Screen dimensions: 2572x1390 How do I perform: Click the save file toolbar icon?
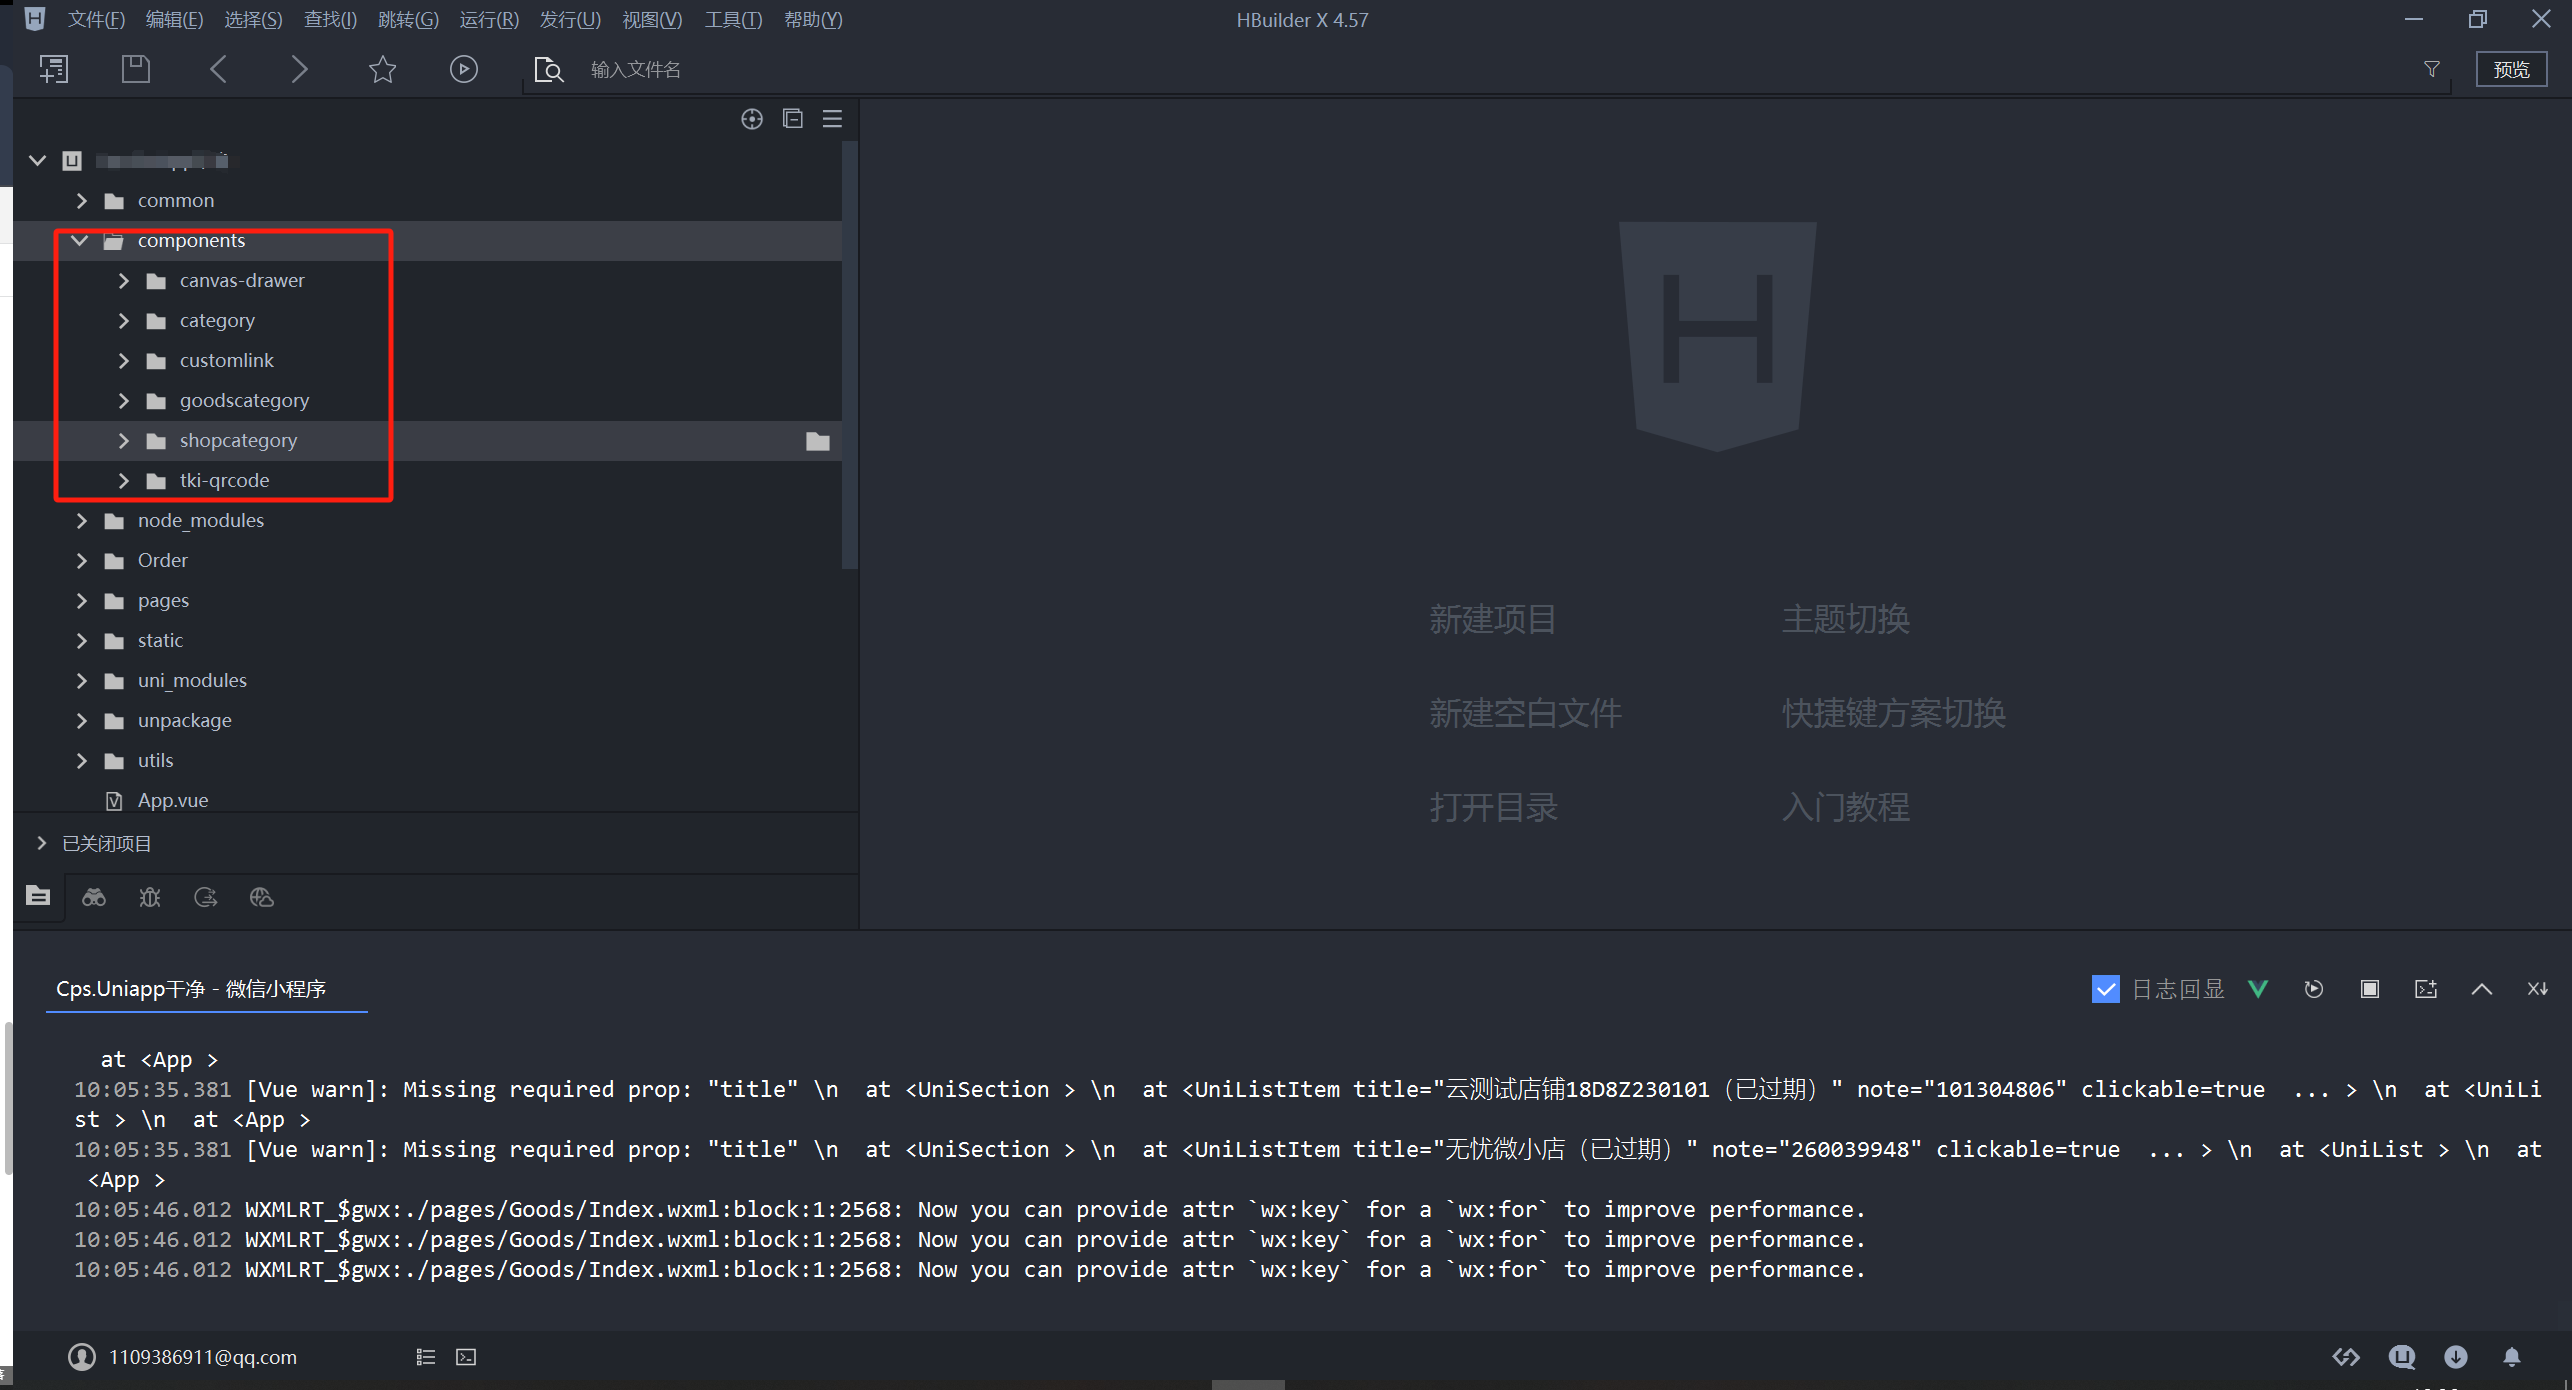(135, 69)
